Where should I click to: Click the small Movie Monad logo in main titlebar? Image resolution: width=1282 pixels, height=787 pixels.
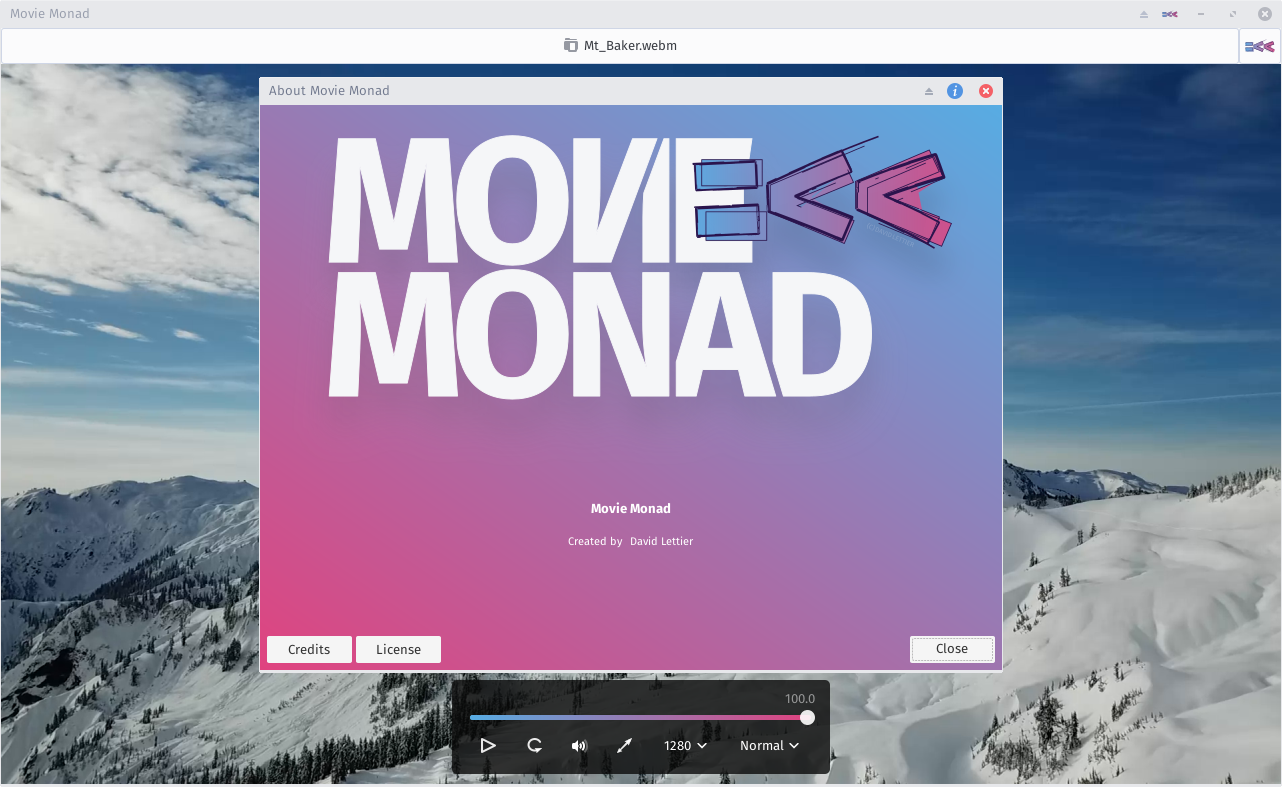[1170, 14]
